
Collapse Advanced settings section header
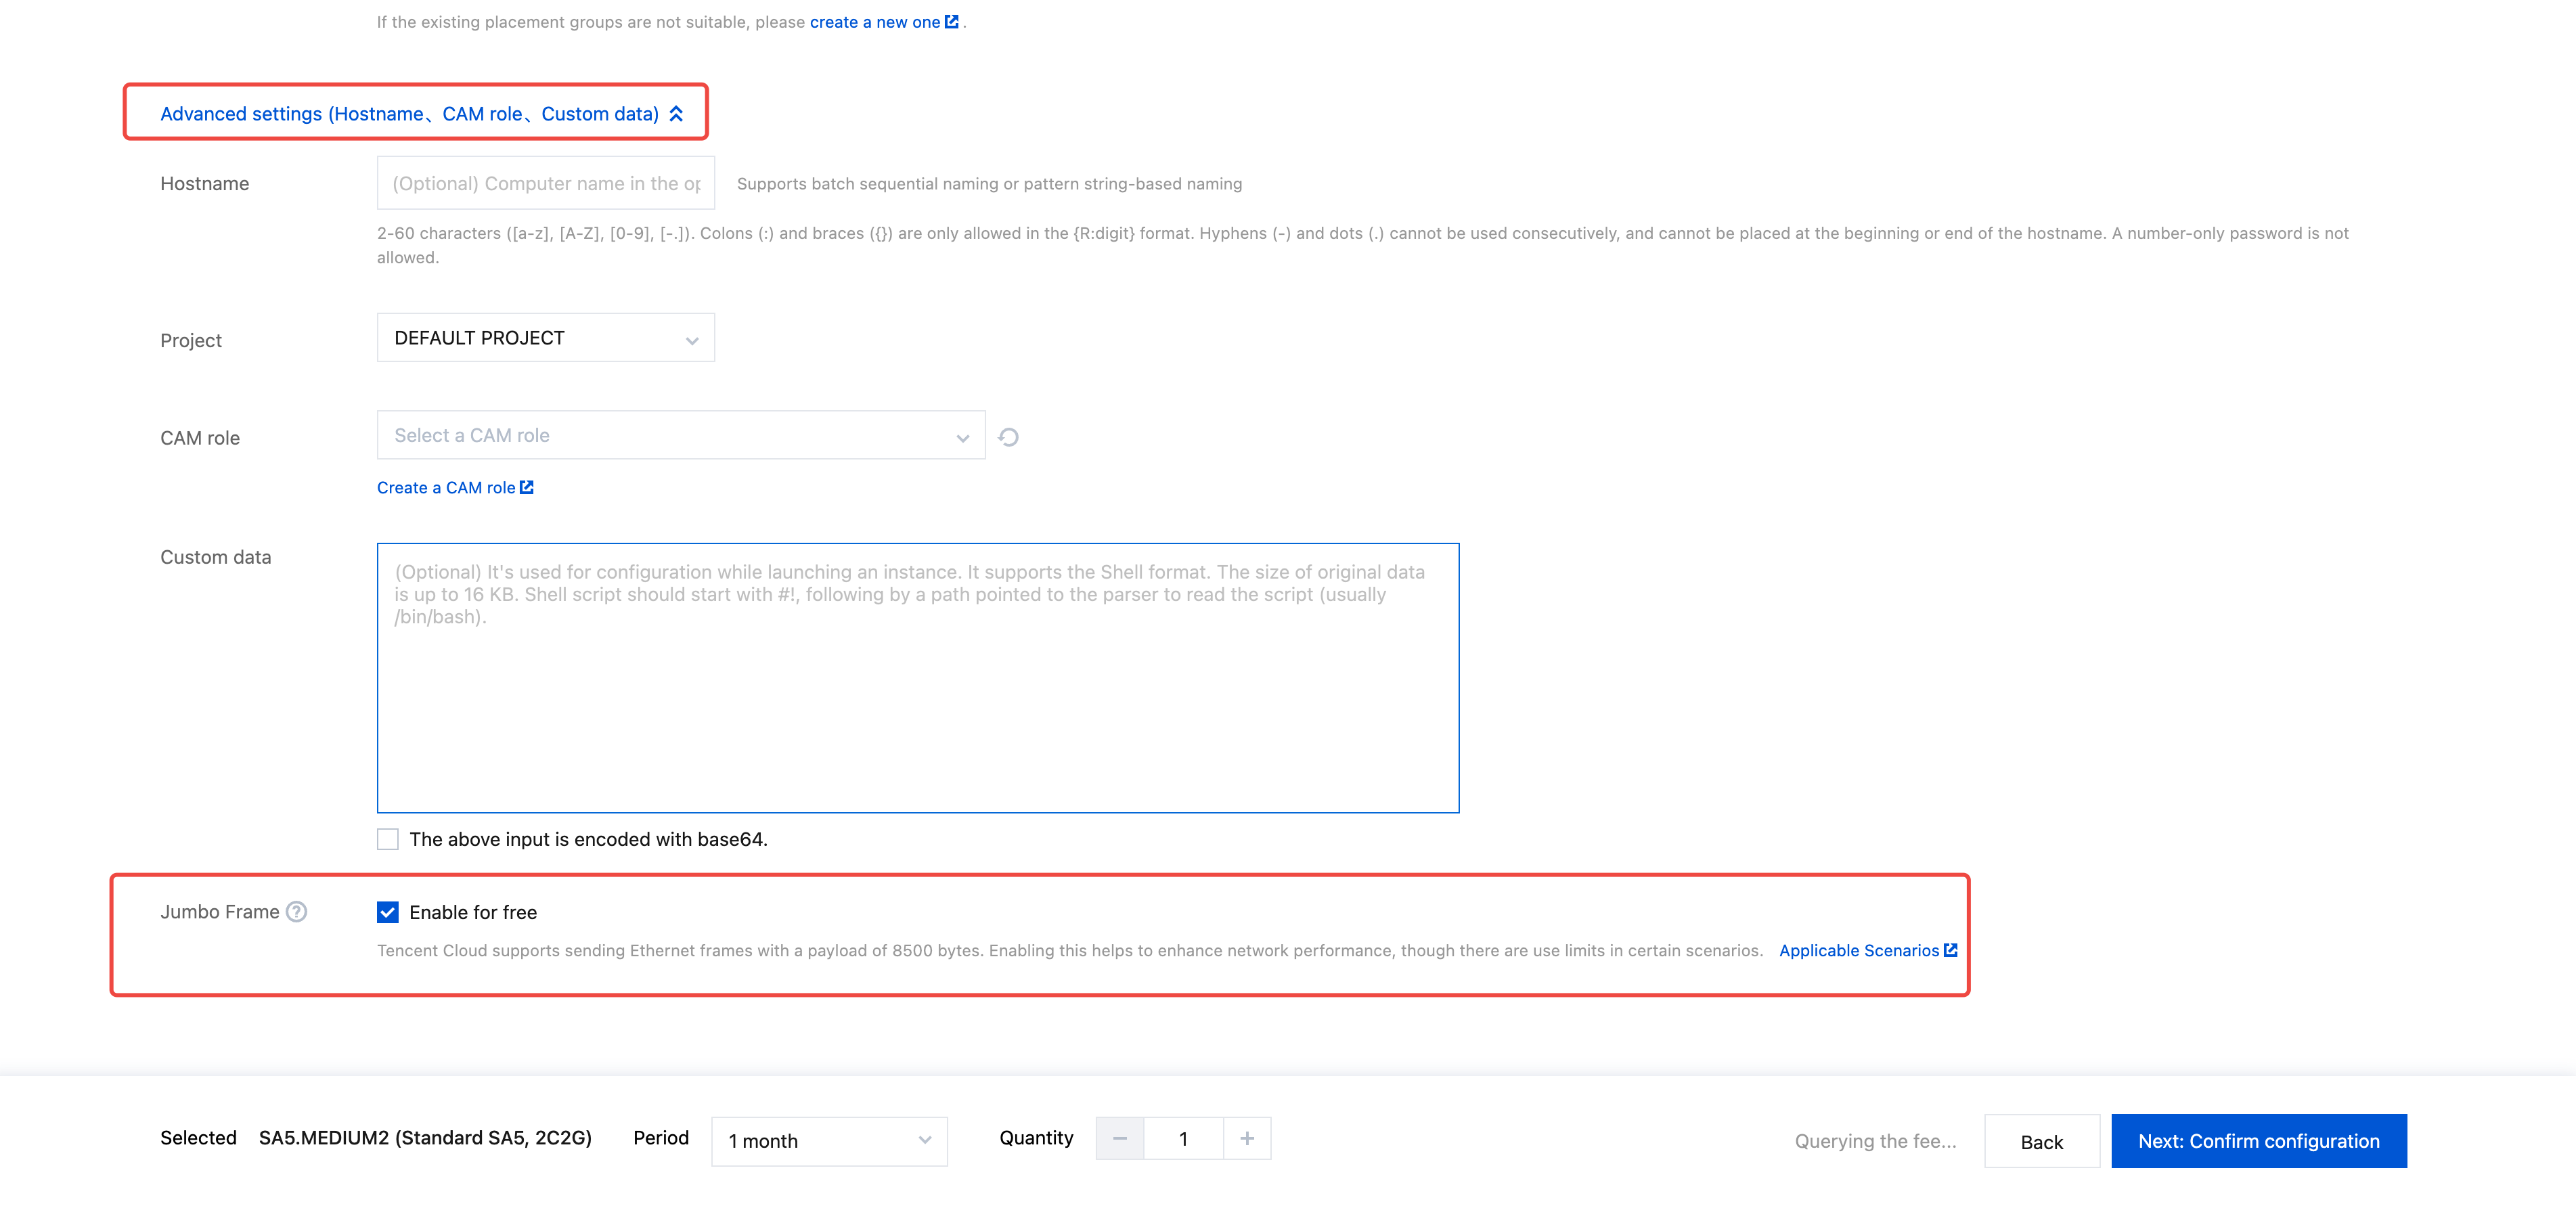click(409, 114)
